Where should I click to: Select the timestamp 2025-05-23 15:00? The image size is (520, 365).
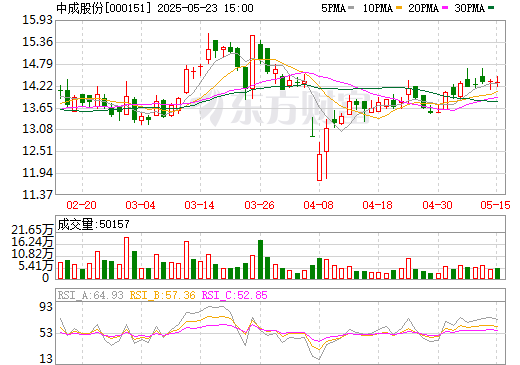pos(205,8)
